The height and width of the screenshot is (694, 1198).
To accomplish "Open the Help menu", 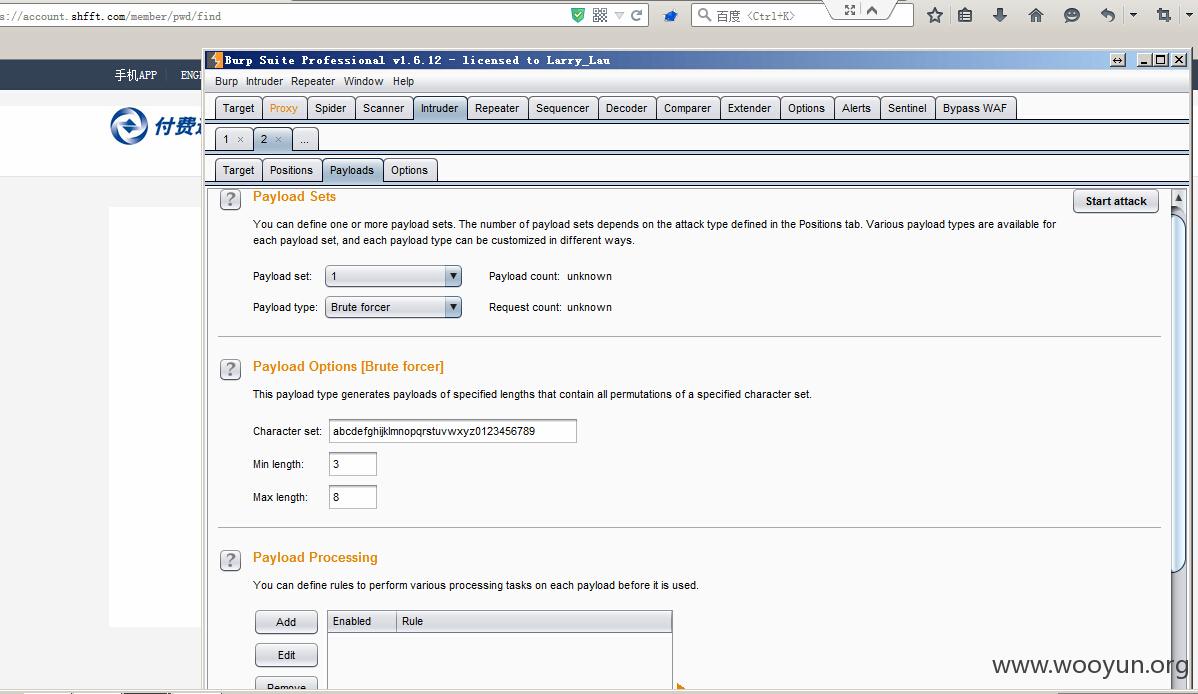I will (403, 81).
